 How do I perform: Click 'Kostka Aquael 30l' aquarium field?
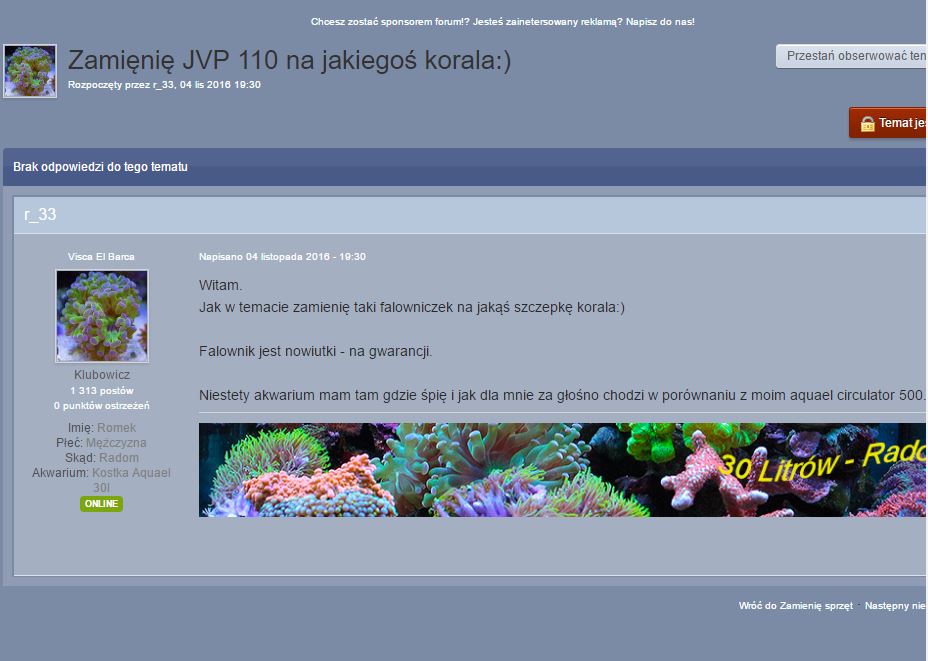(x=130, y=473)
